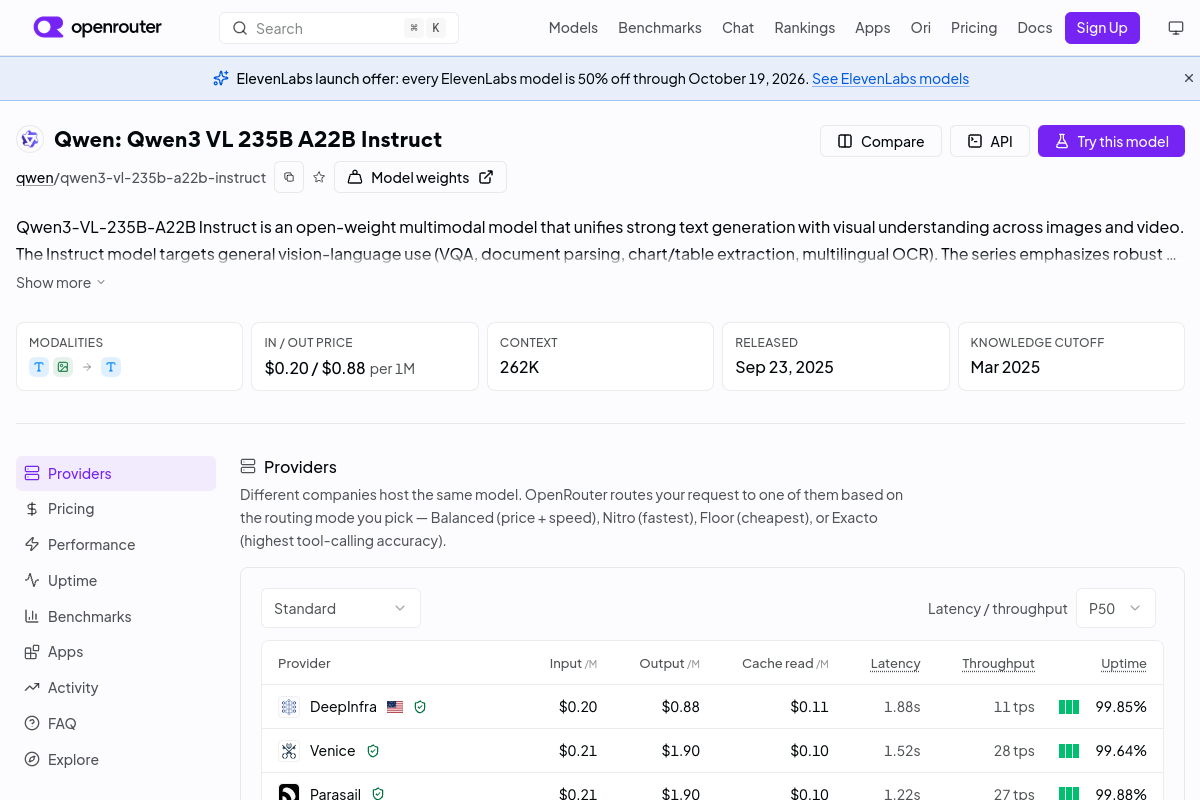1200x800 pixels.
Task: Select Pricing in the sidebar
Action: click(116, 509)
